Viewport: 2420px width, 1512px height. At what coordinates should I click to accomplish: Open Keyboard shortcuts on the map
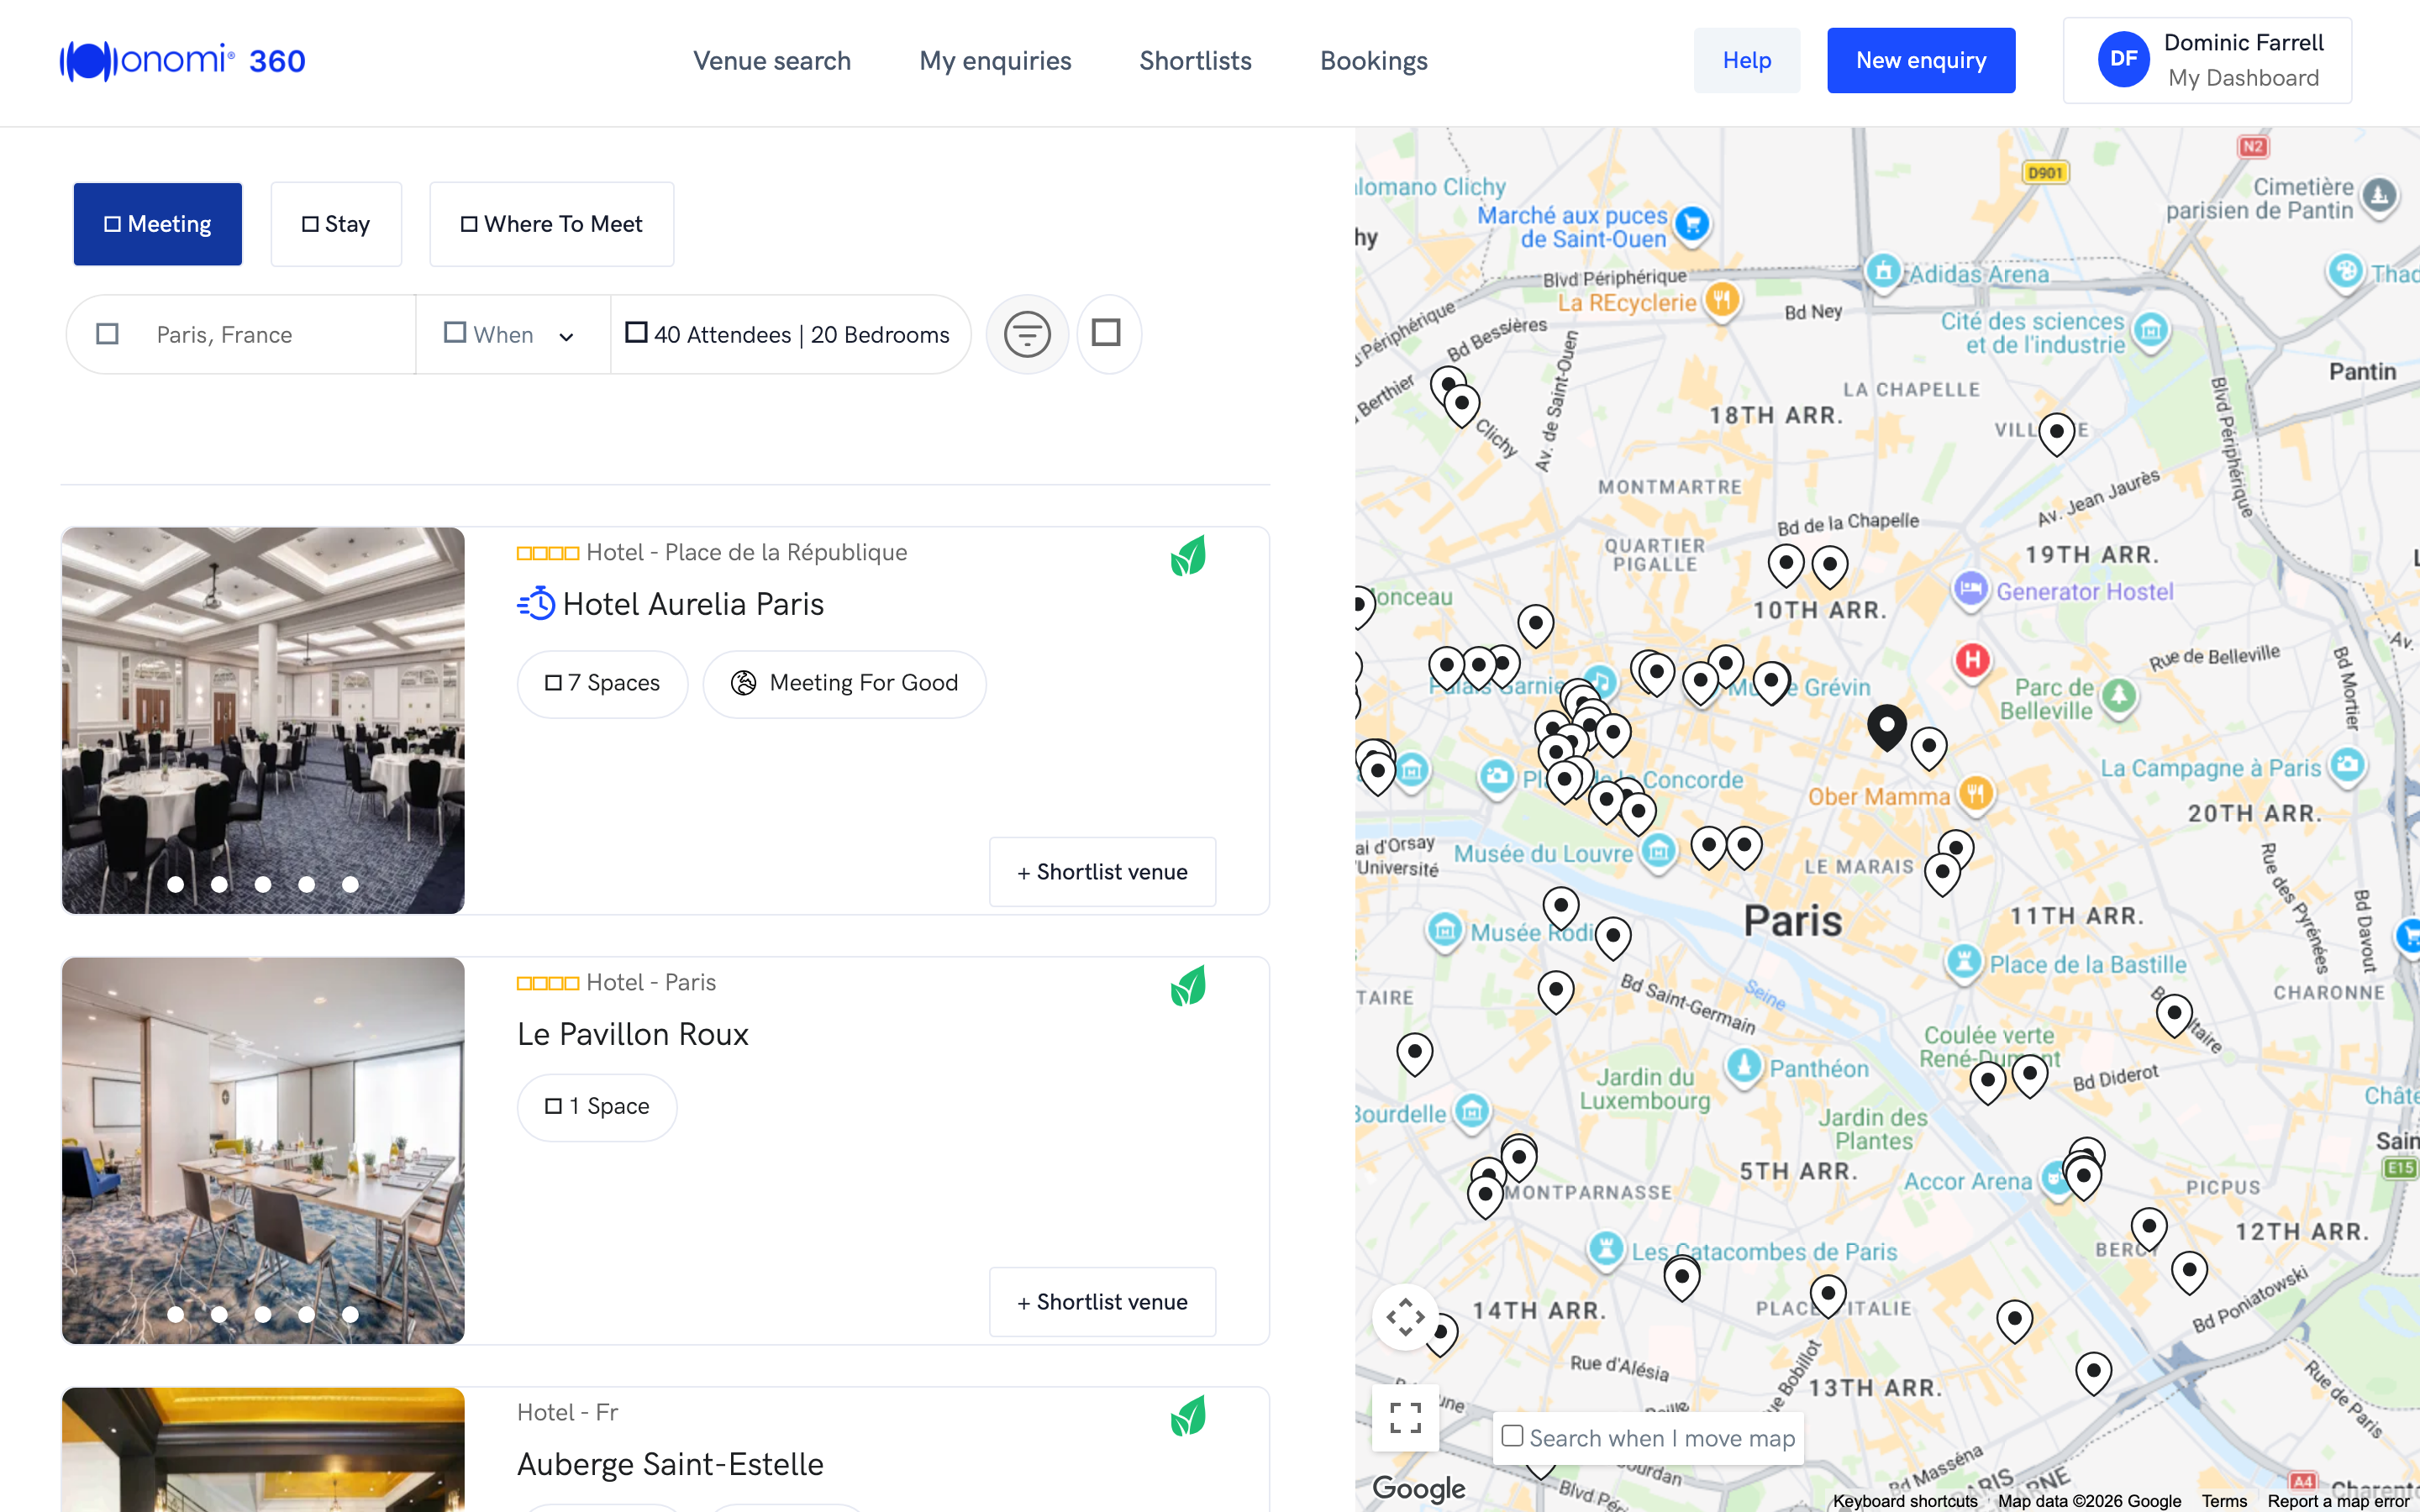point(1904,1501)
